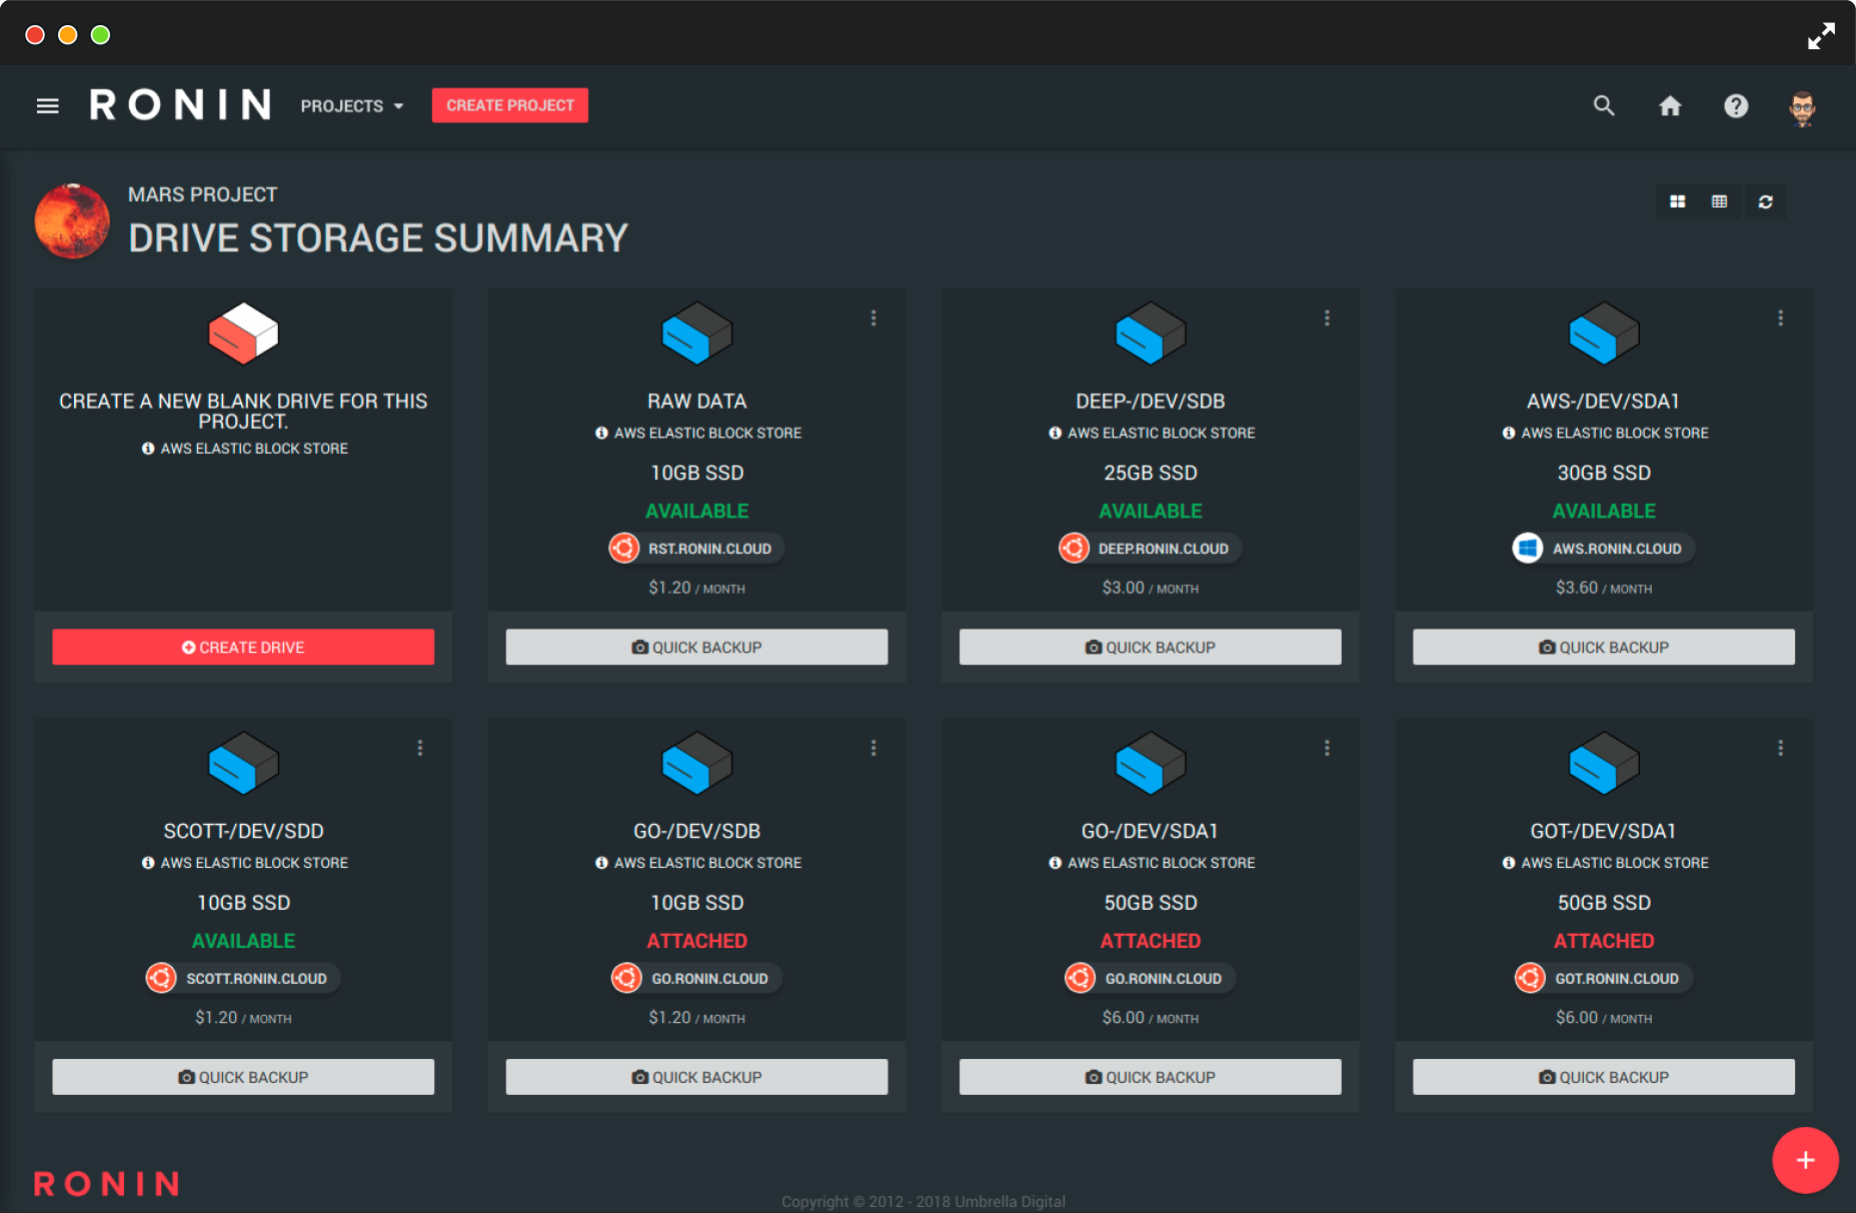This screenshot has width=1856, height=1213.
Task: Click the GO.RONIN.CLOUD chip on GO-/DEV/SDA1
Action: (x=1150, y=979)
